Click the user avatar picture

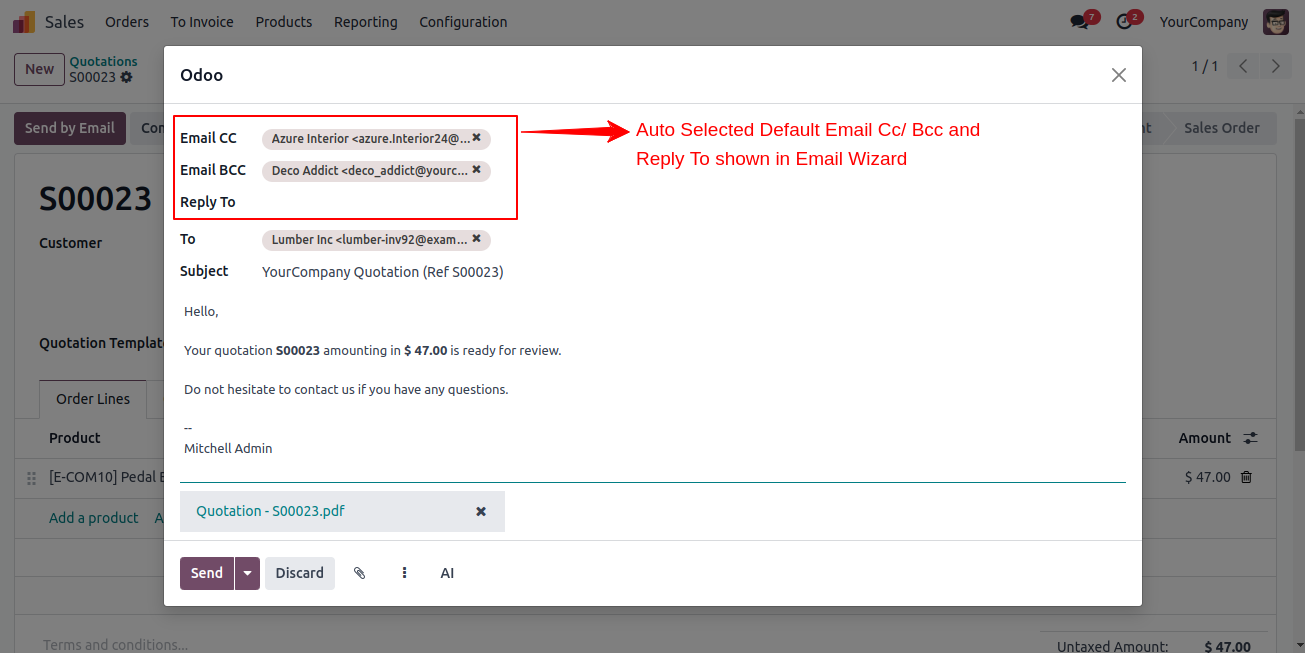(x=1276, y=21)
